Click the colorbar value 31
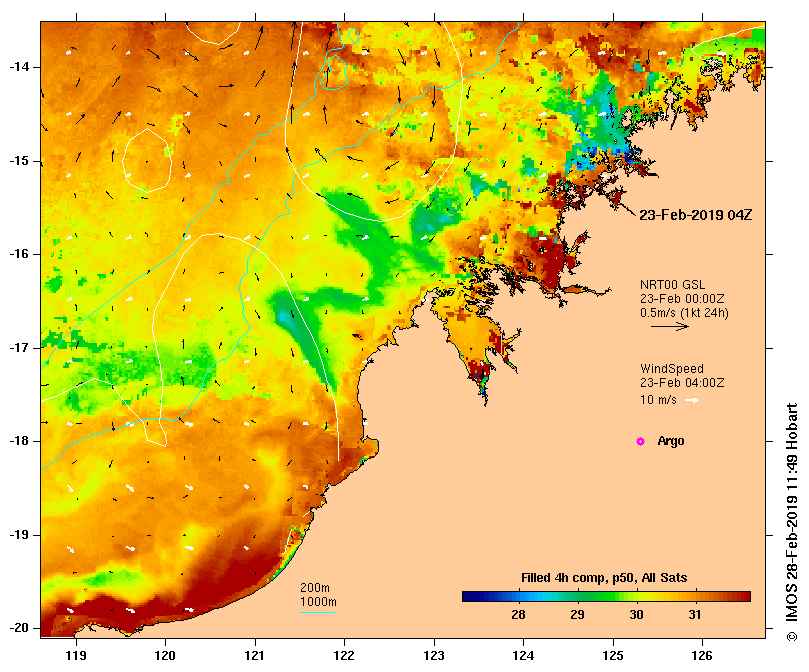The image size is (809, 672). tap(695, 614)
